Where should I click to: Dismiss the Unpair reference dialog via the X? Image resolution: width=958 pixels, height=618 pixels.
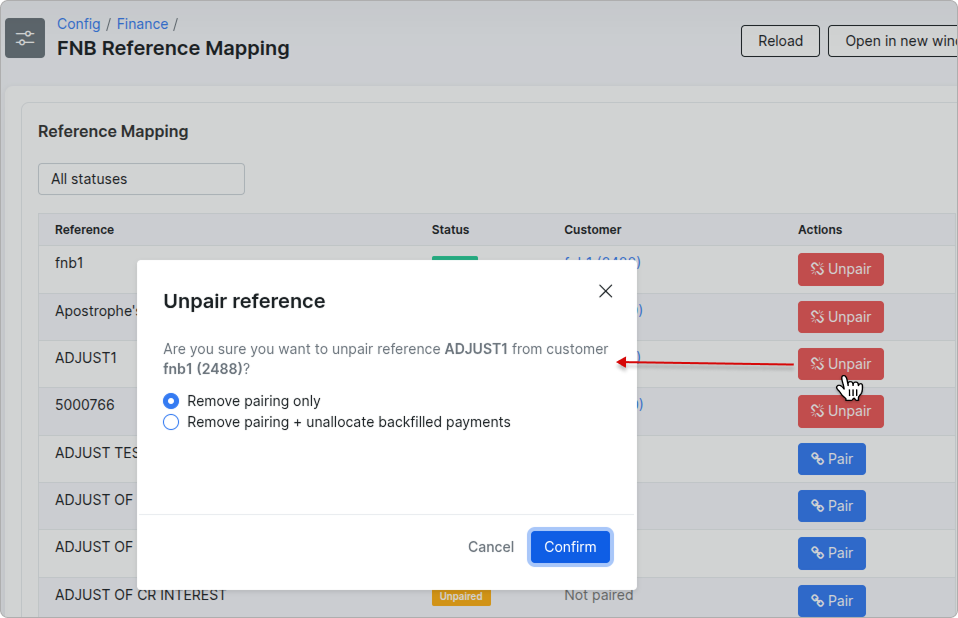coord(605,291)
